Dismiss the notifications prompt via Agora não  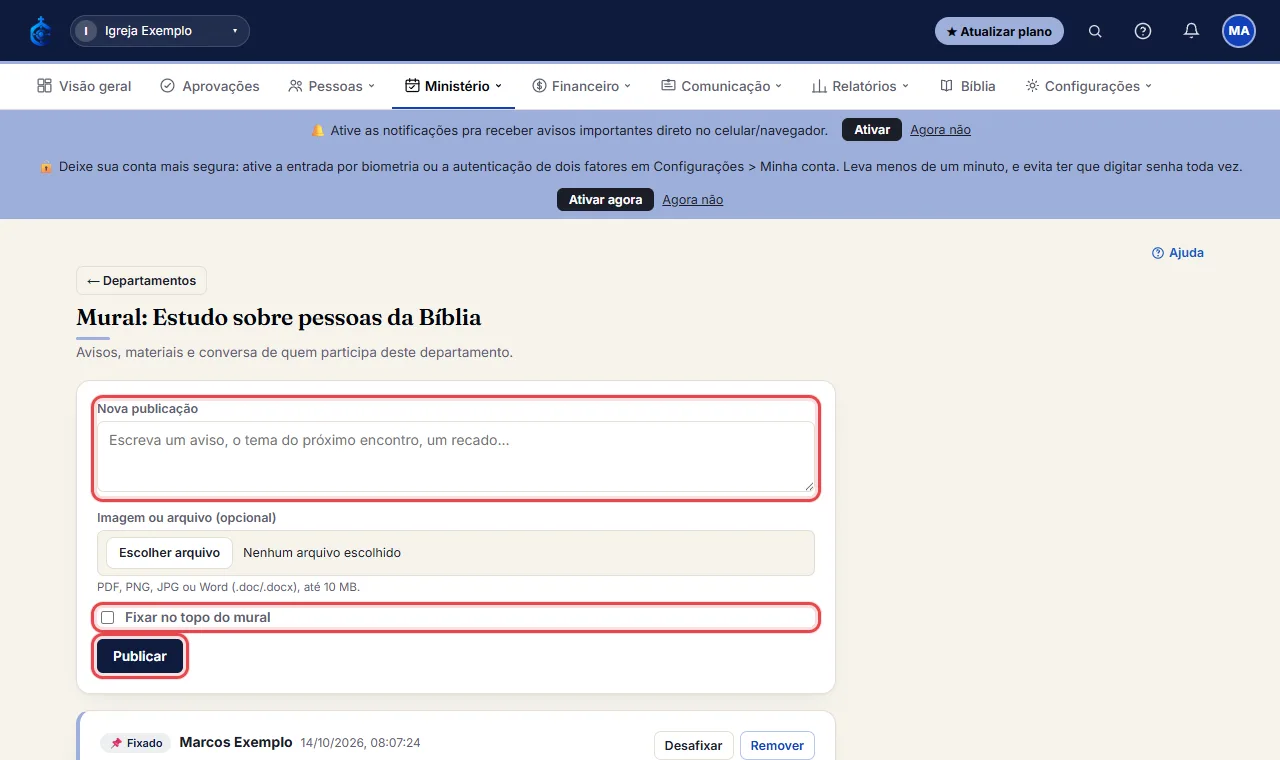tap(940, 130)
